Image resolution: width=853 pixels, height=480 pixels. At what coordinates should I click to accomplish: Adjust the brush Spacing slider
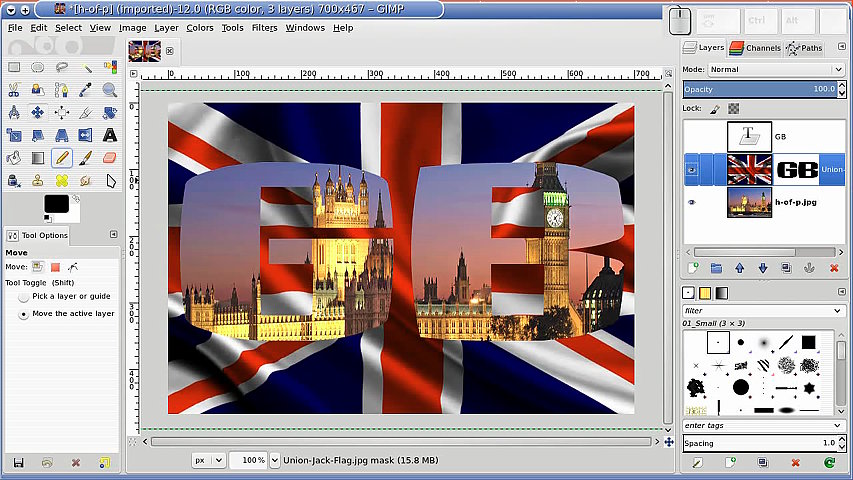point(759,443)
